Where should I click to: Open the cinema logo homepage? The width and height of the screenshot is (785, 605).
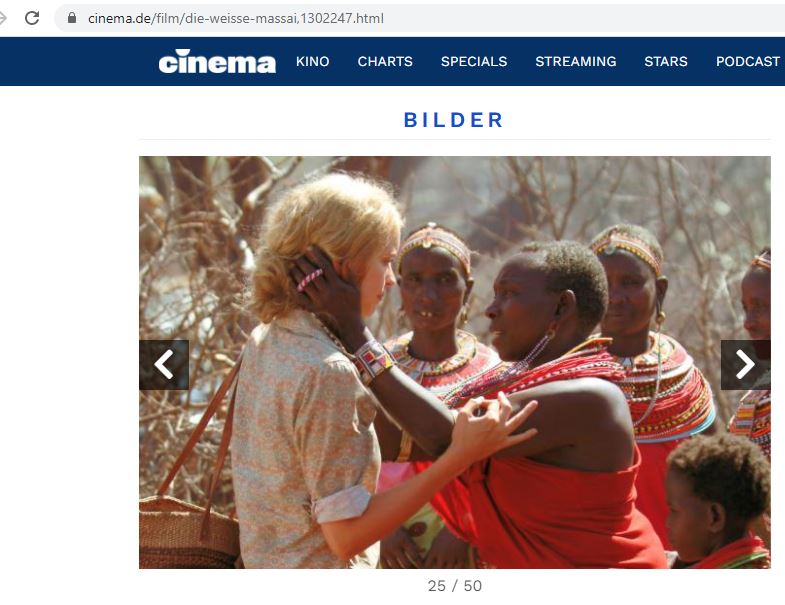tap(217, 62)
